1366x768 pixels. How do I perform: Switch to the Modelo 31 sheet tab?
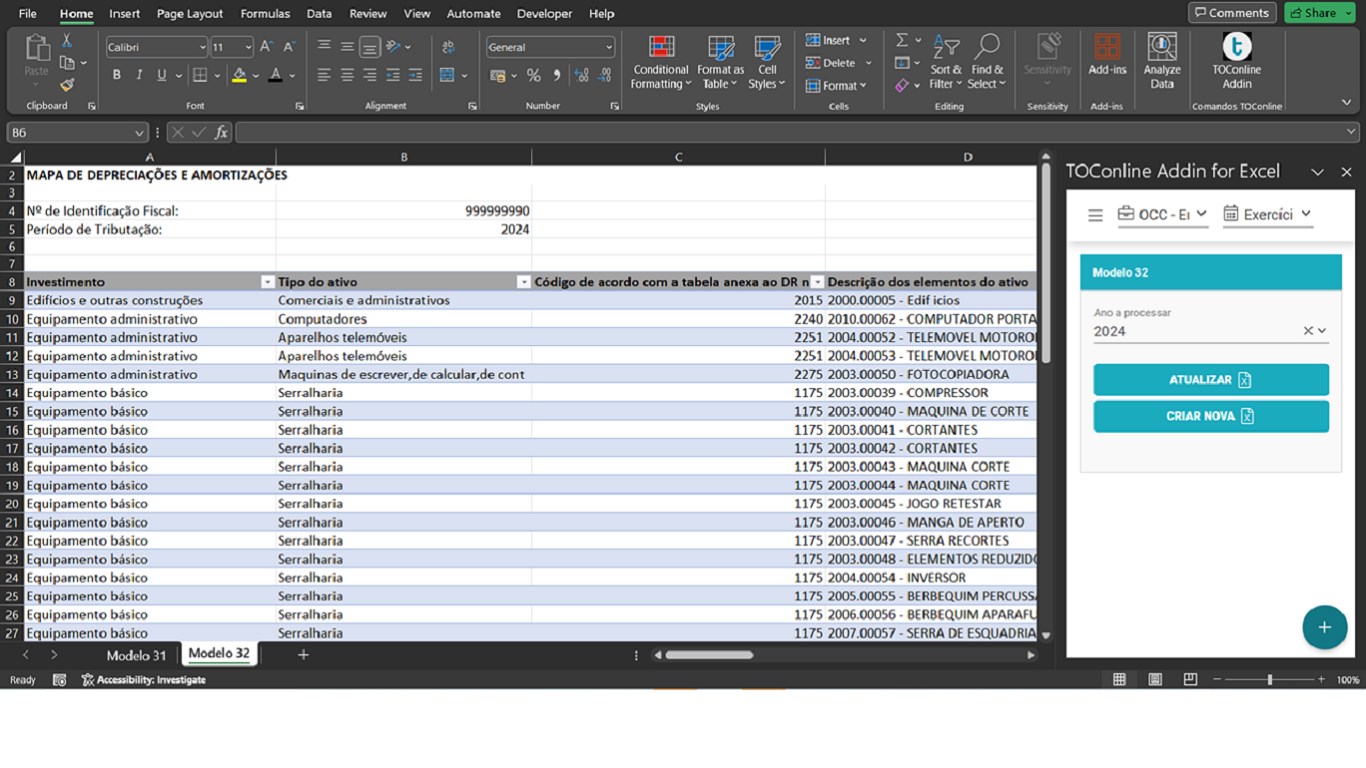pos(136,655)
